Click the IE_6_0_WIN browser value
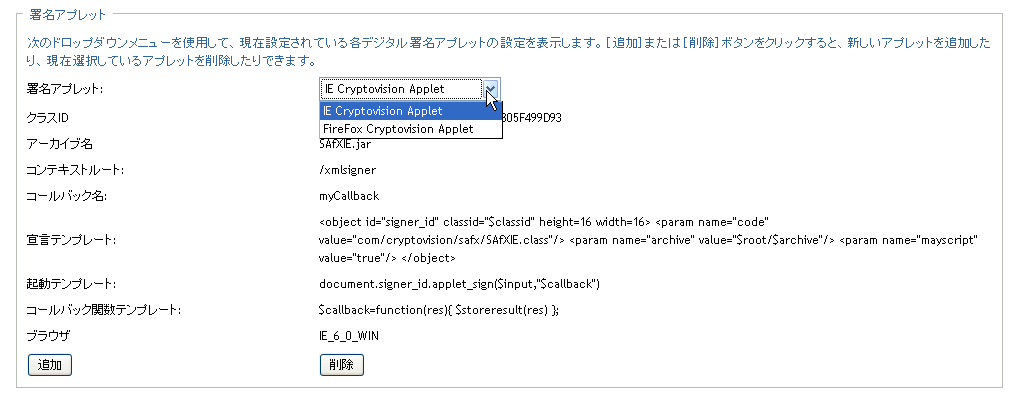 (349, 336)
